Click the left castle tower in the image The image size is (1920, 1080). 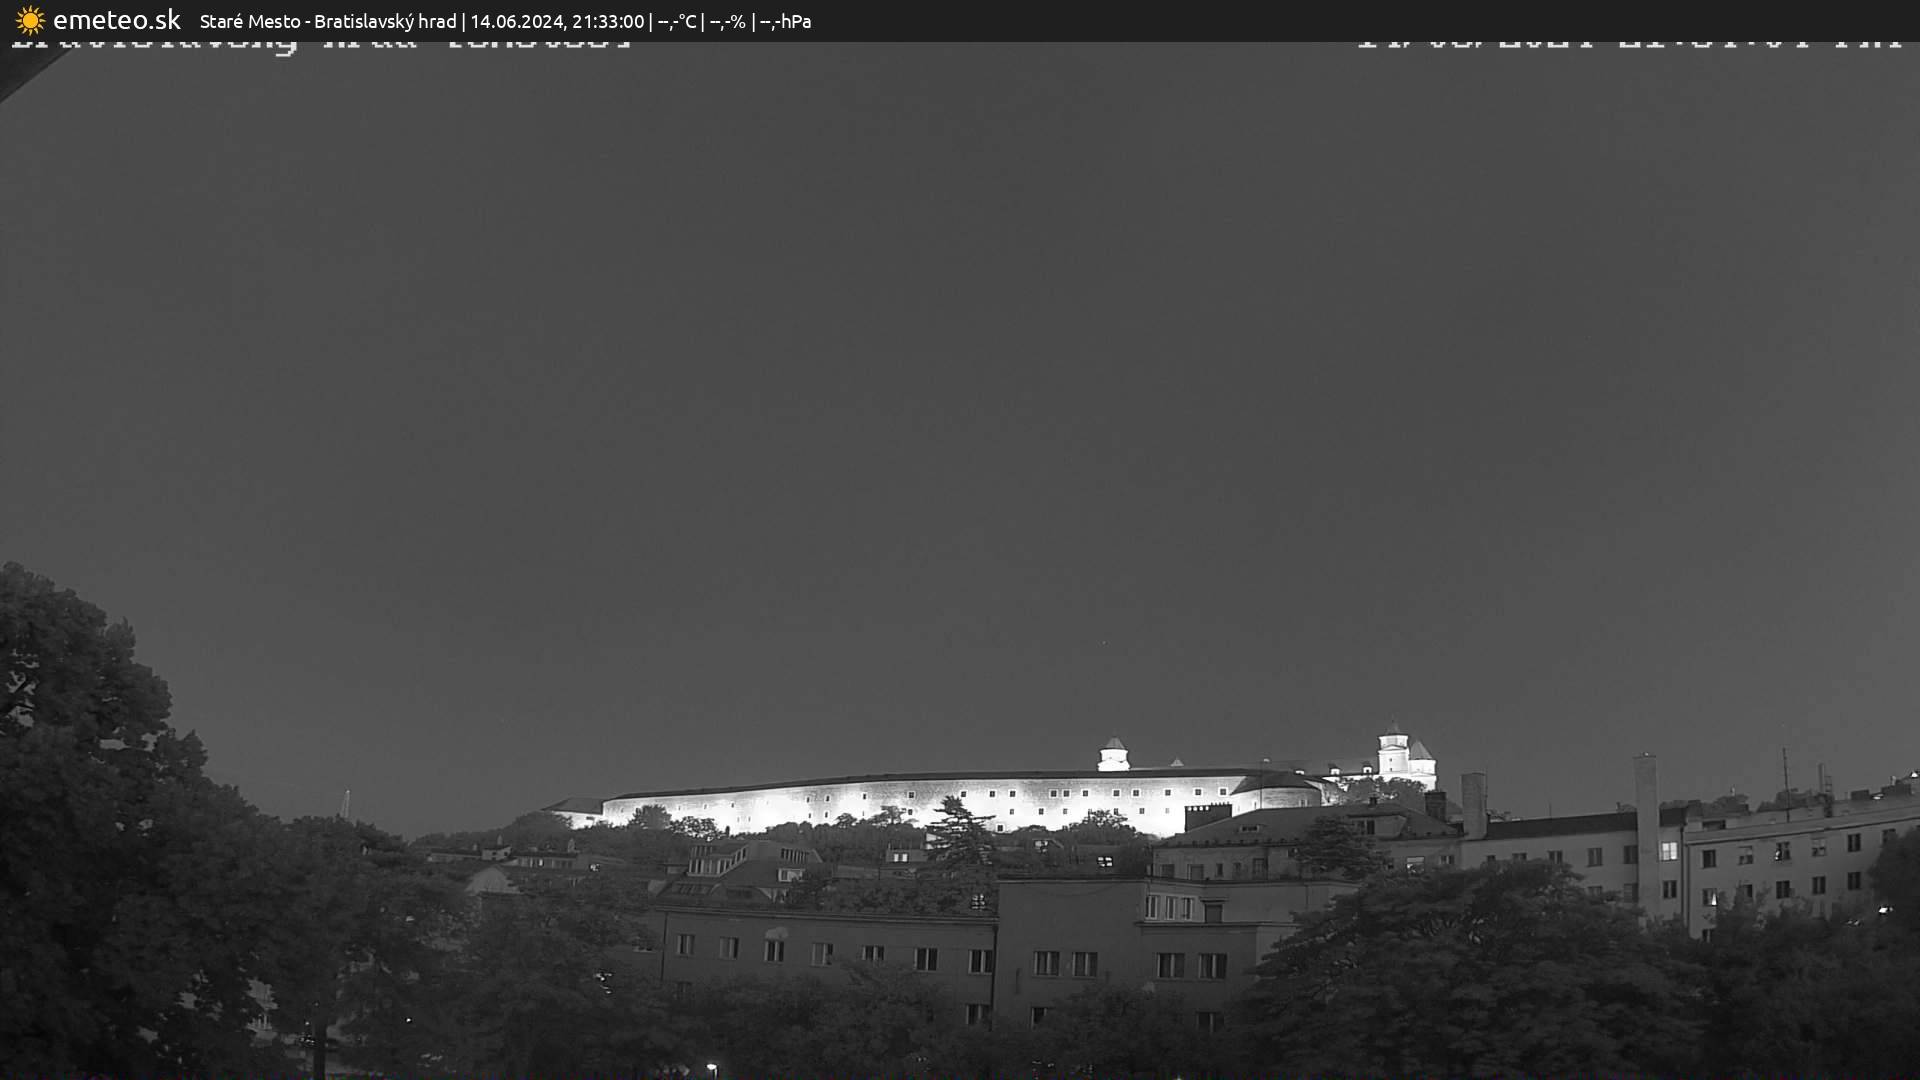click(x=1113, y=755)
